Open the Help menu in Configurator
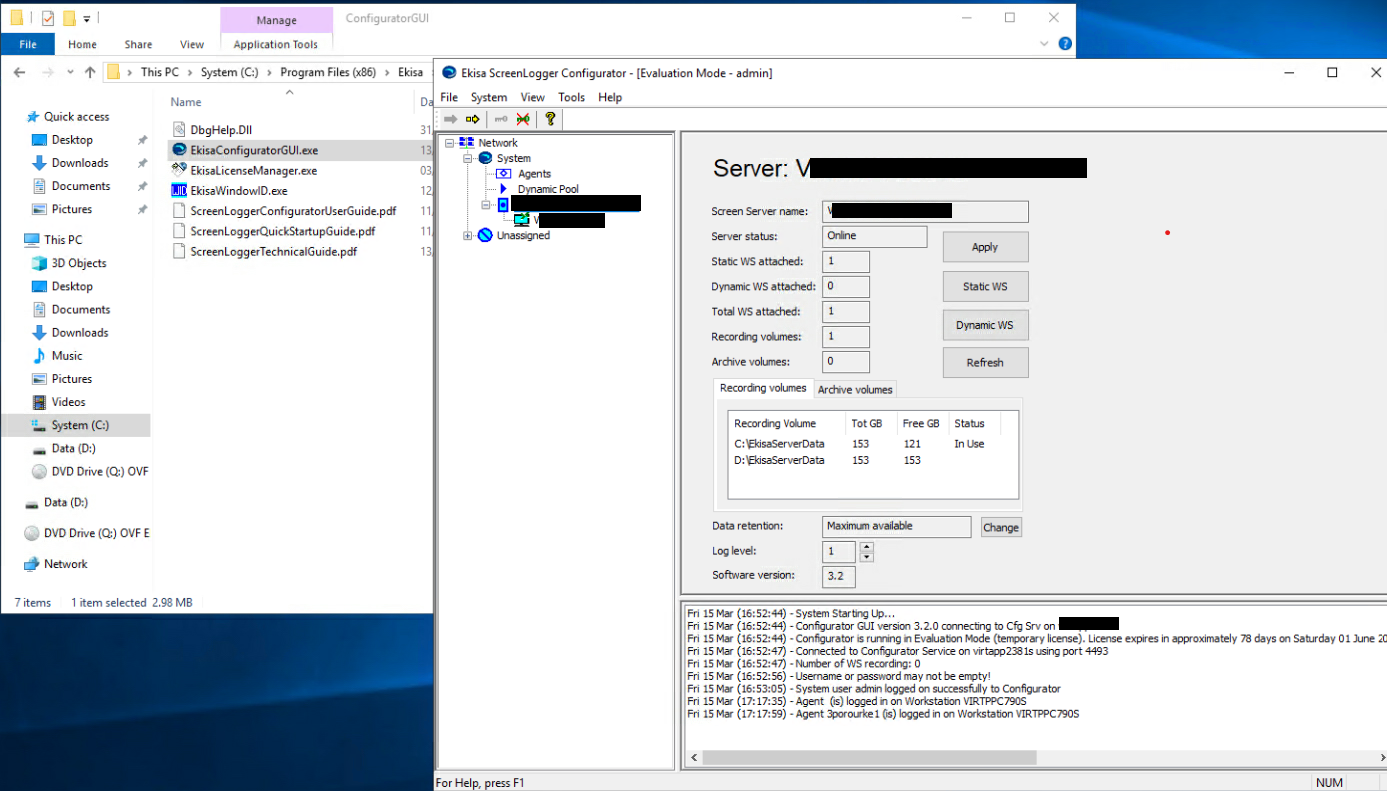The height and width of the screenshot is (791, 1387). coord(610,97)
